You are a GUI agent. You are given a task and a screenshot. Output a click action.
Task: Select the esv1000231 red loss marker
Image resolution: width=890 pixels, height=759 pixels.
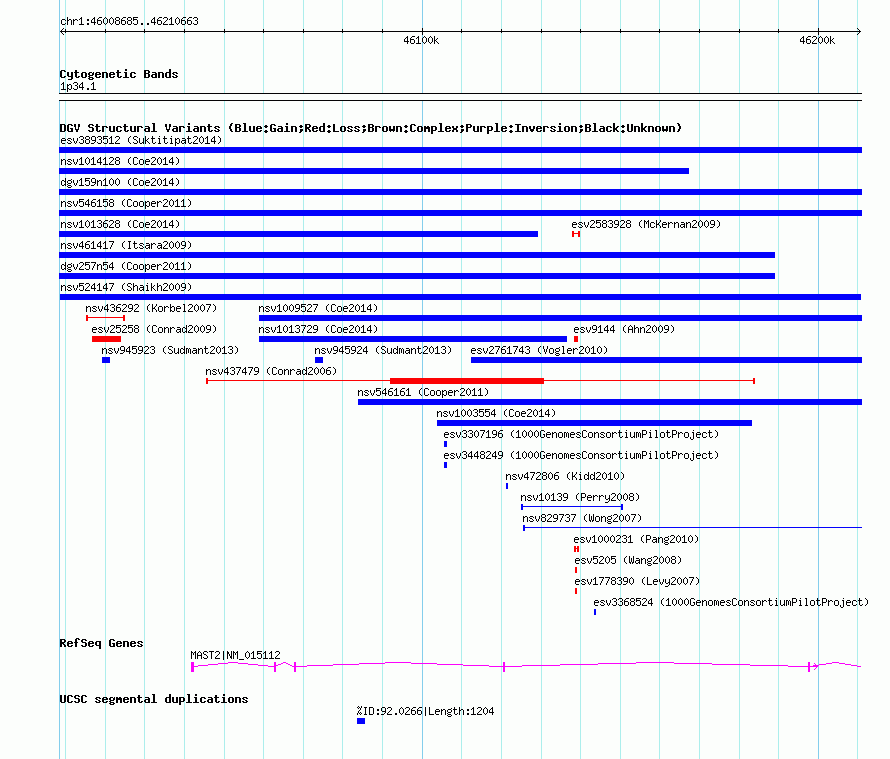[x=577, y=549]
